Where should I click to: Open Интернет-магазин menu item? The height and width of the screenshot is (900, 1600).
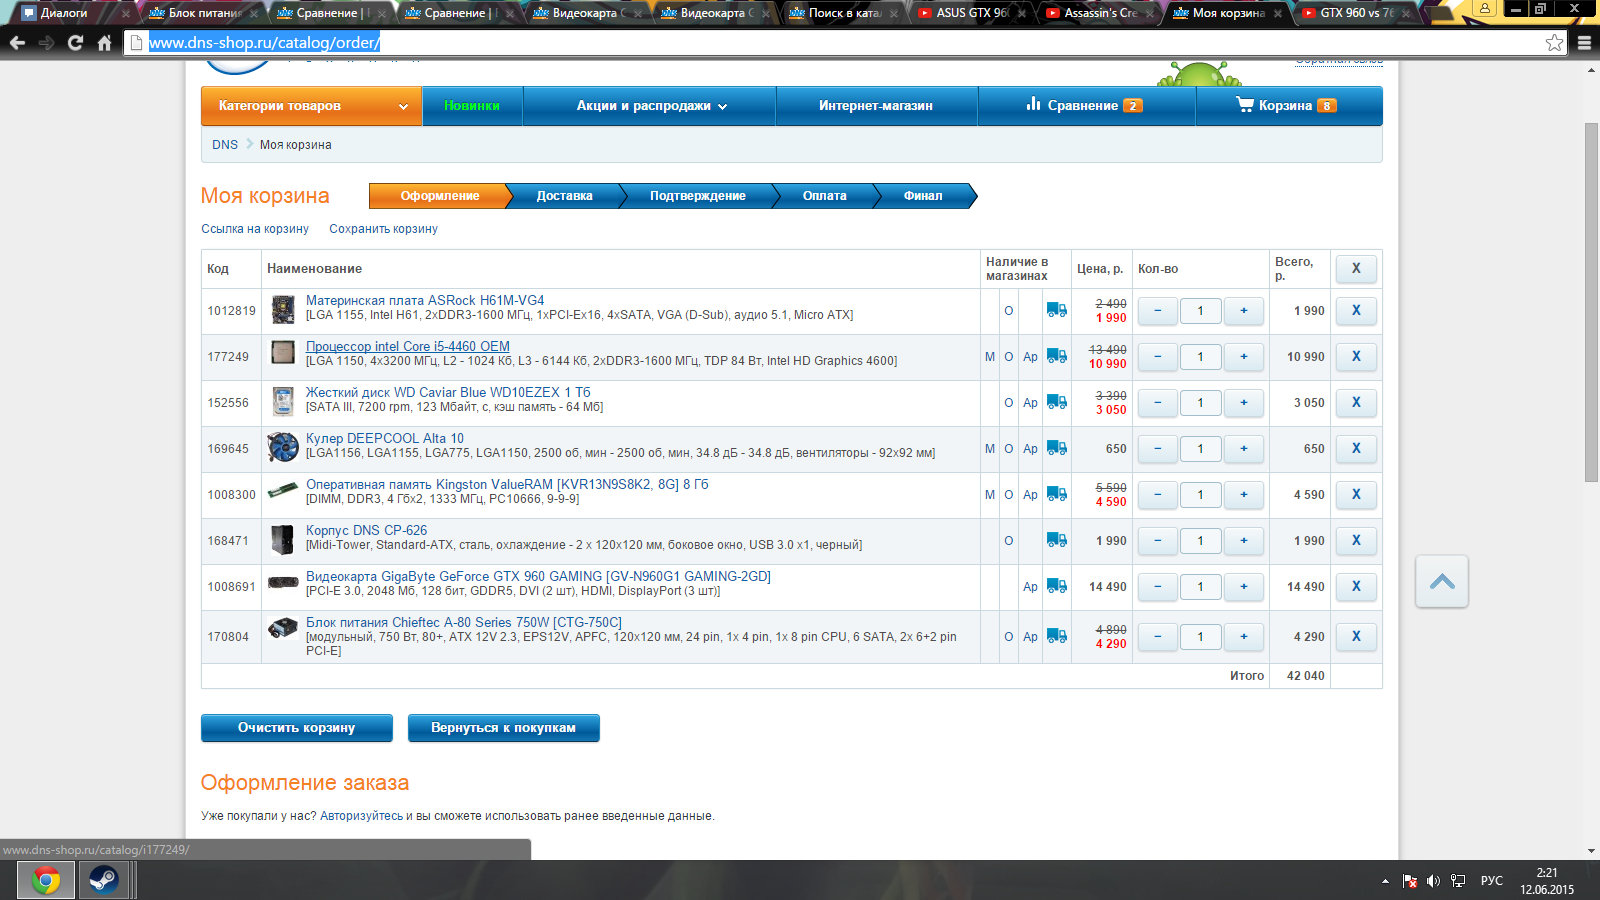(x=876, y=106)
